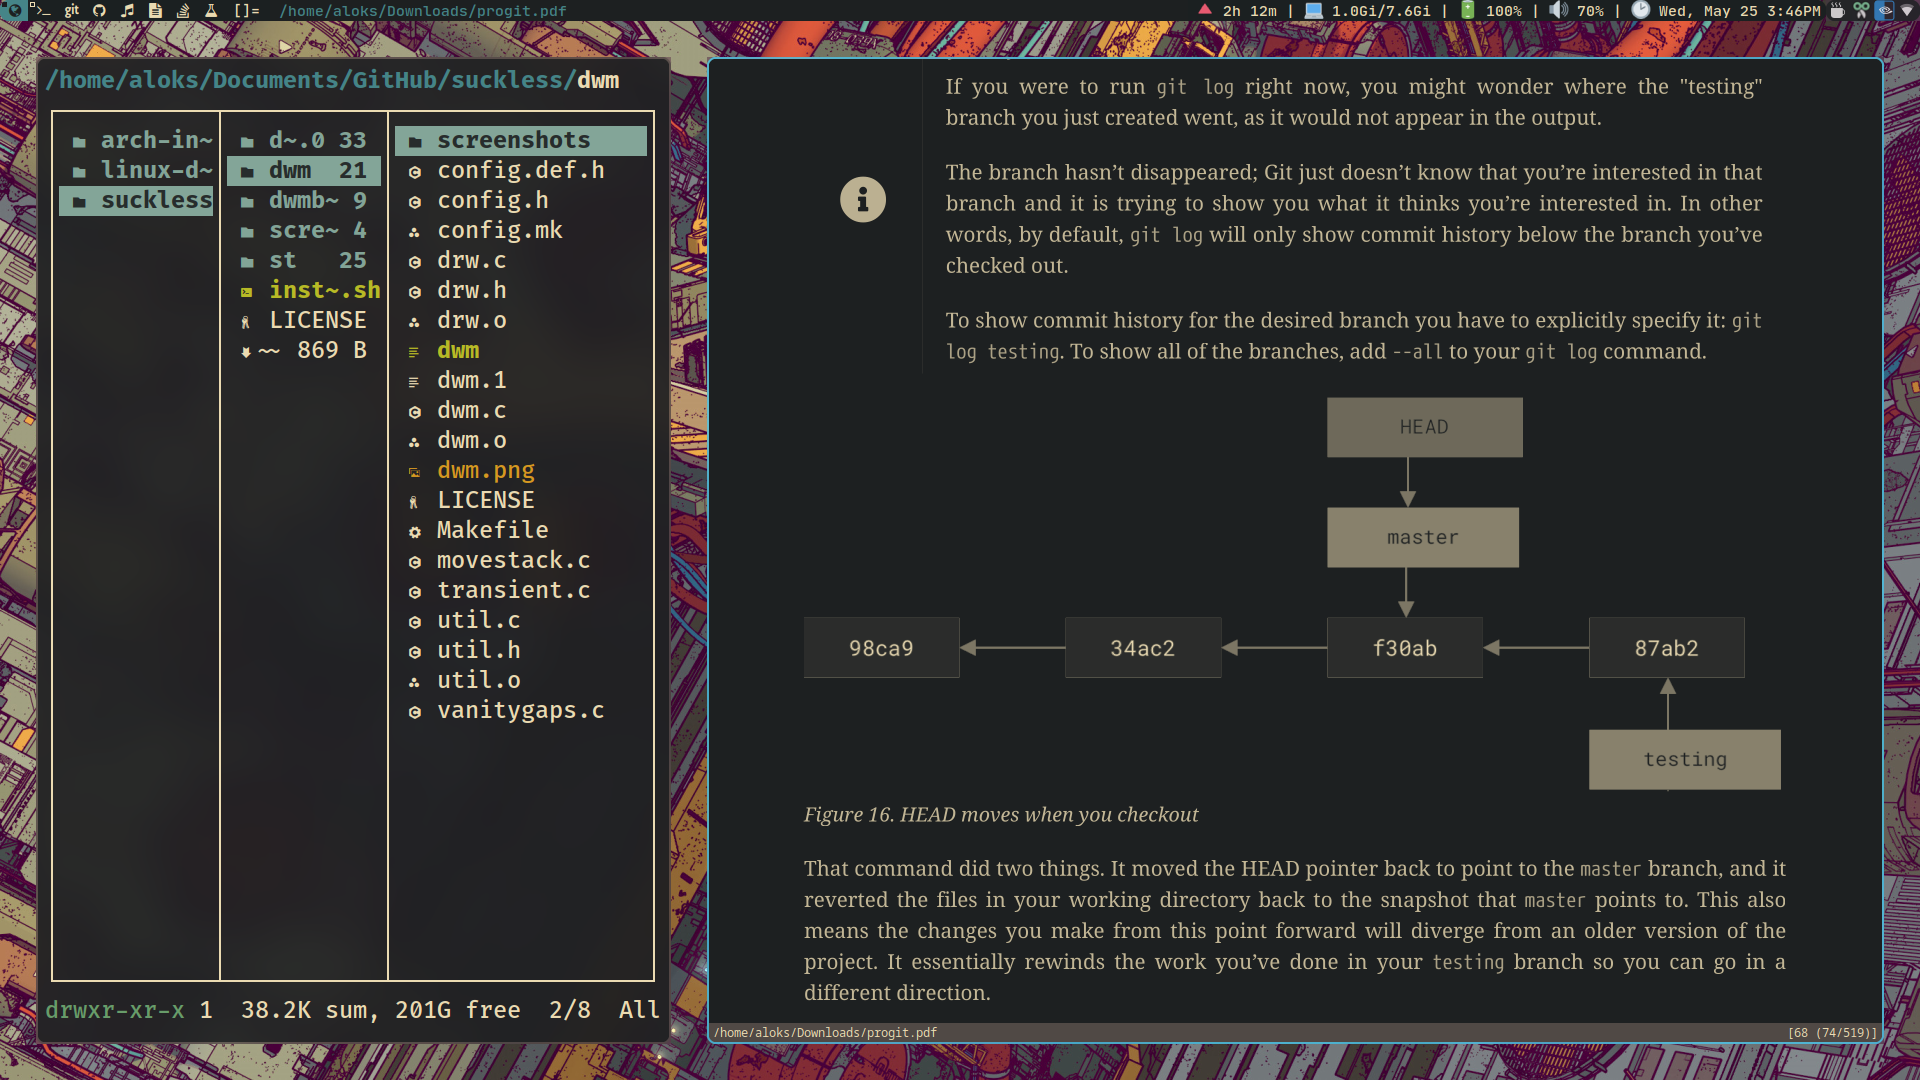
Task: Click the master branch box in diagram
Action: click(1422, 538)
